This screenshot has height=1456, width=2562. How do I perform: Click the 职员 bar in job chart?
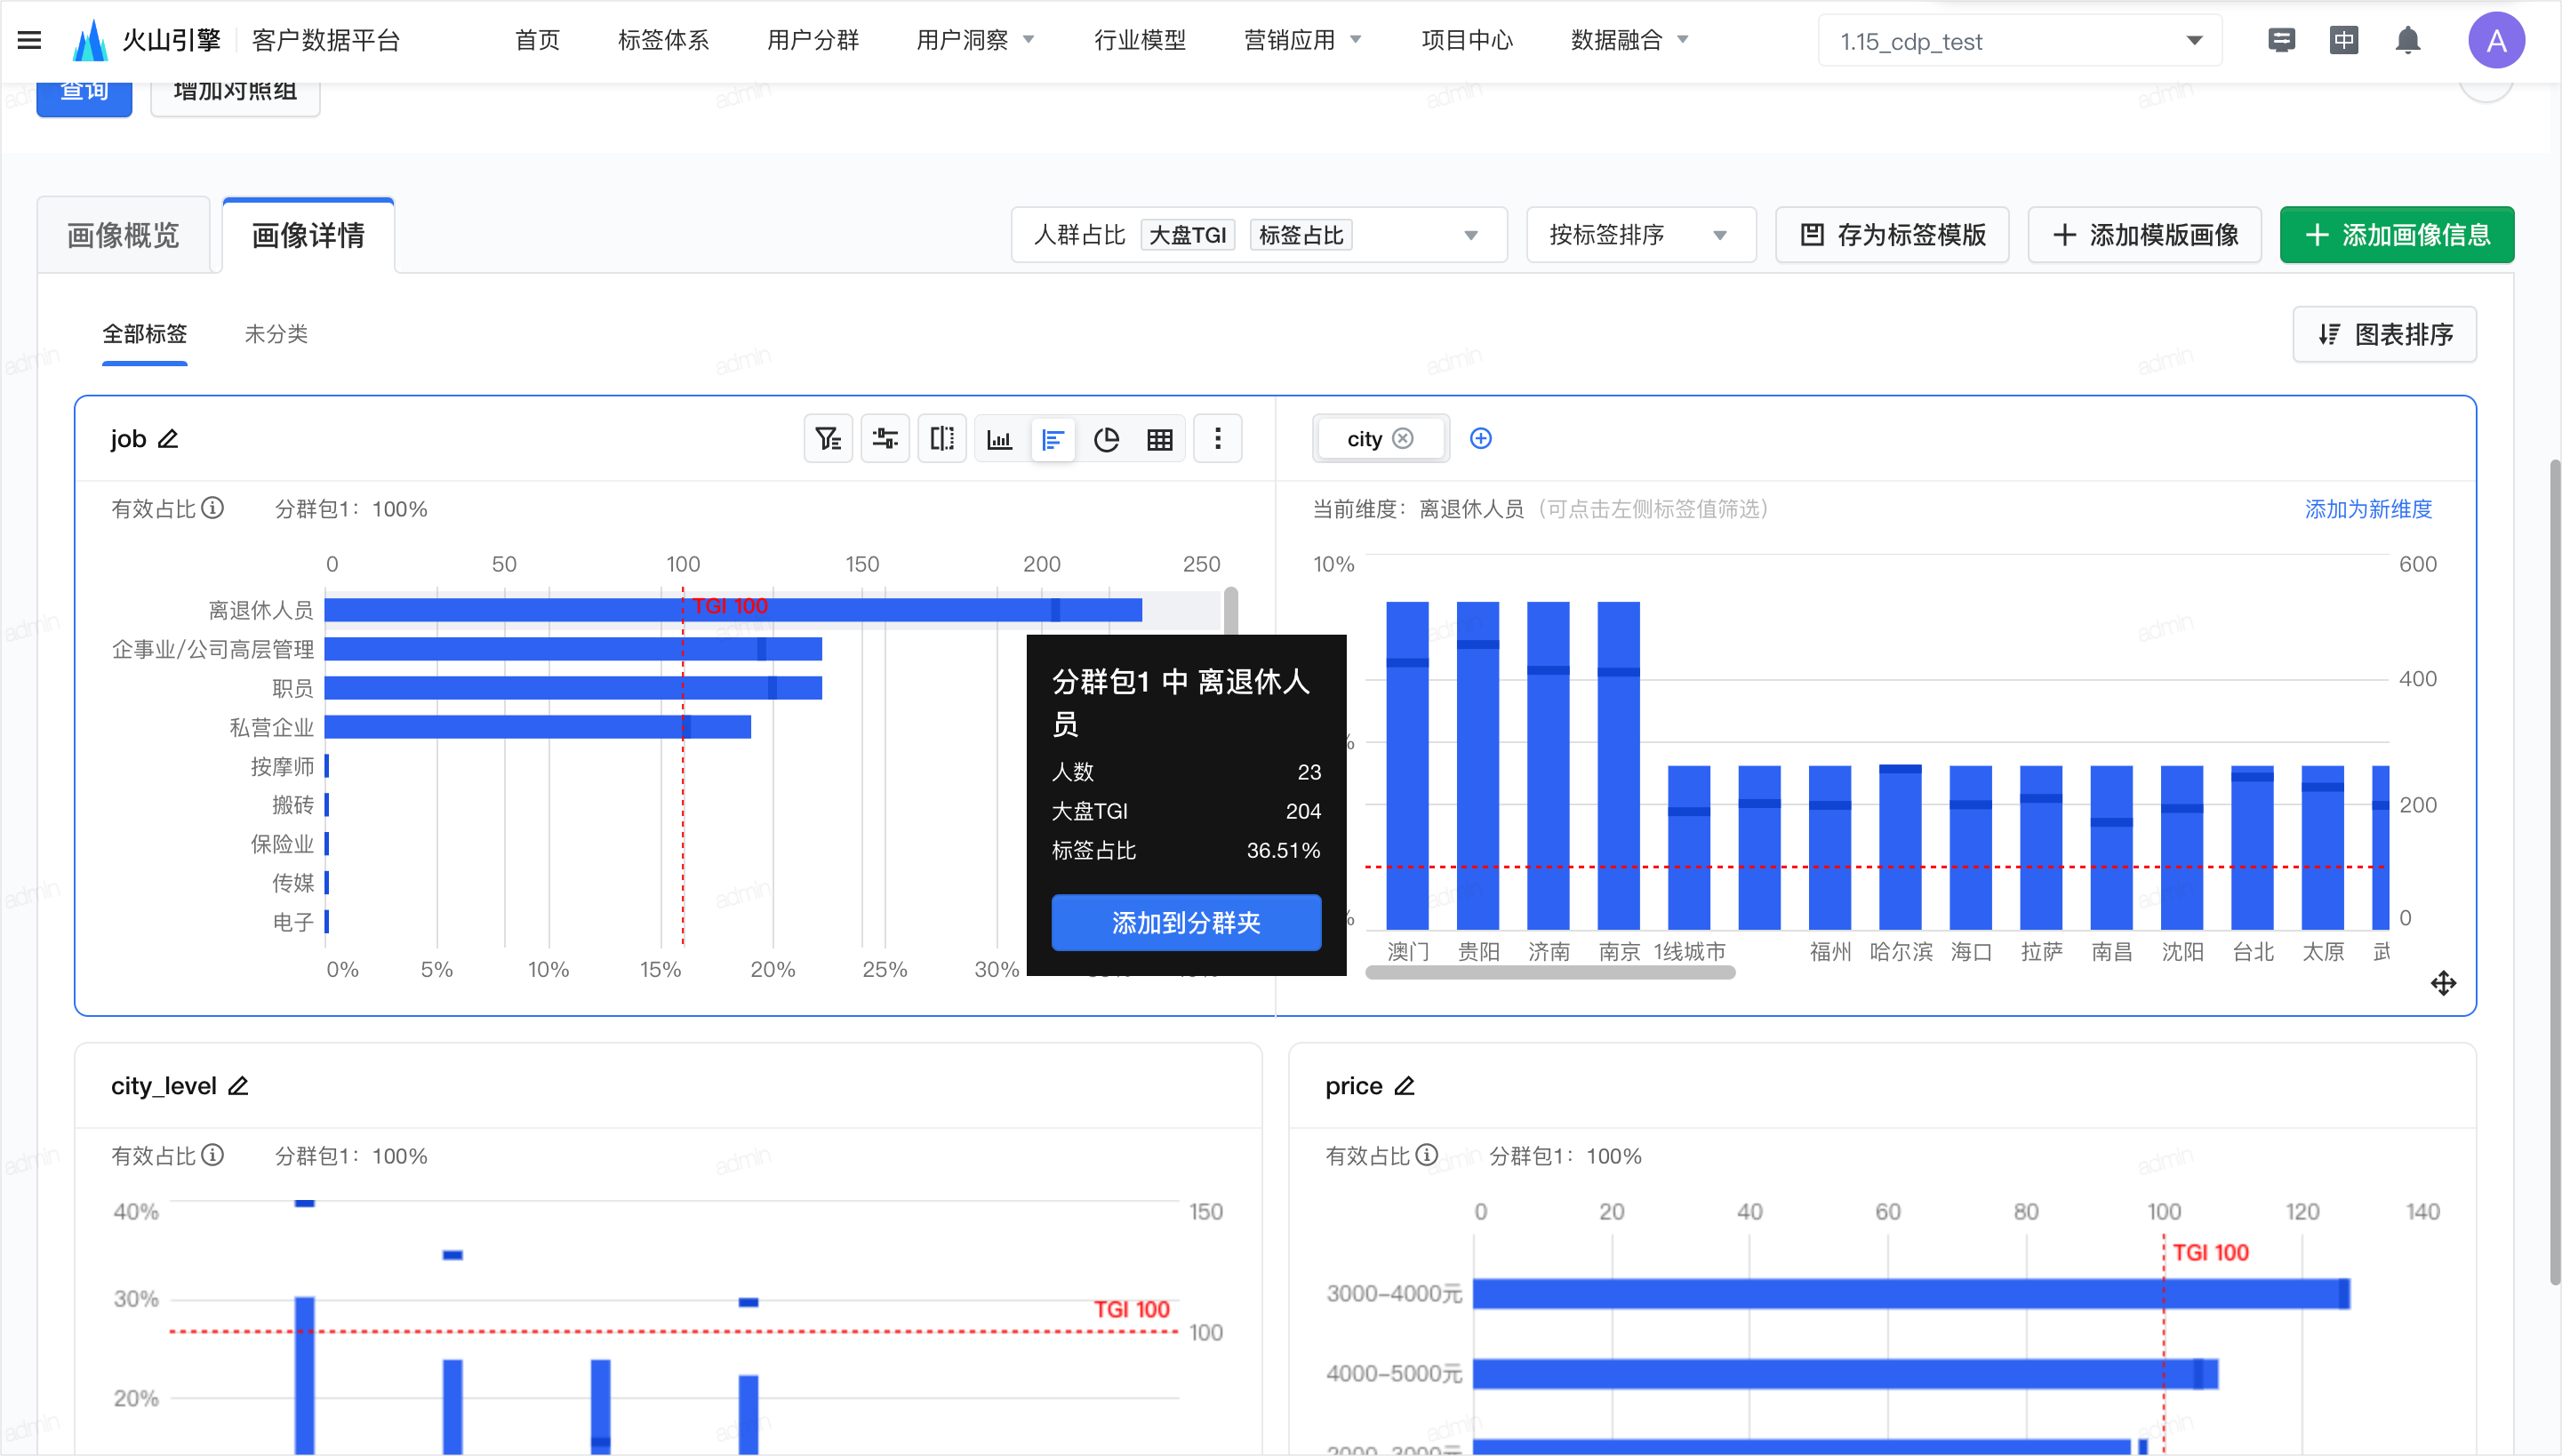point(573,688)
